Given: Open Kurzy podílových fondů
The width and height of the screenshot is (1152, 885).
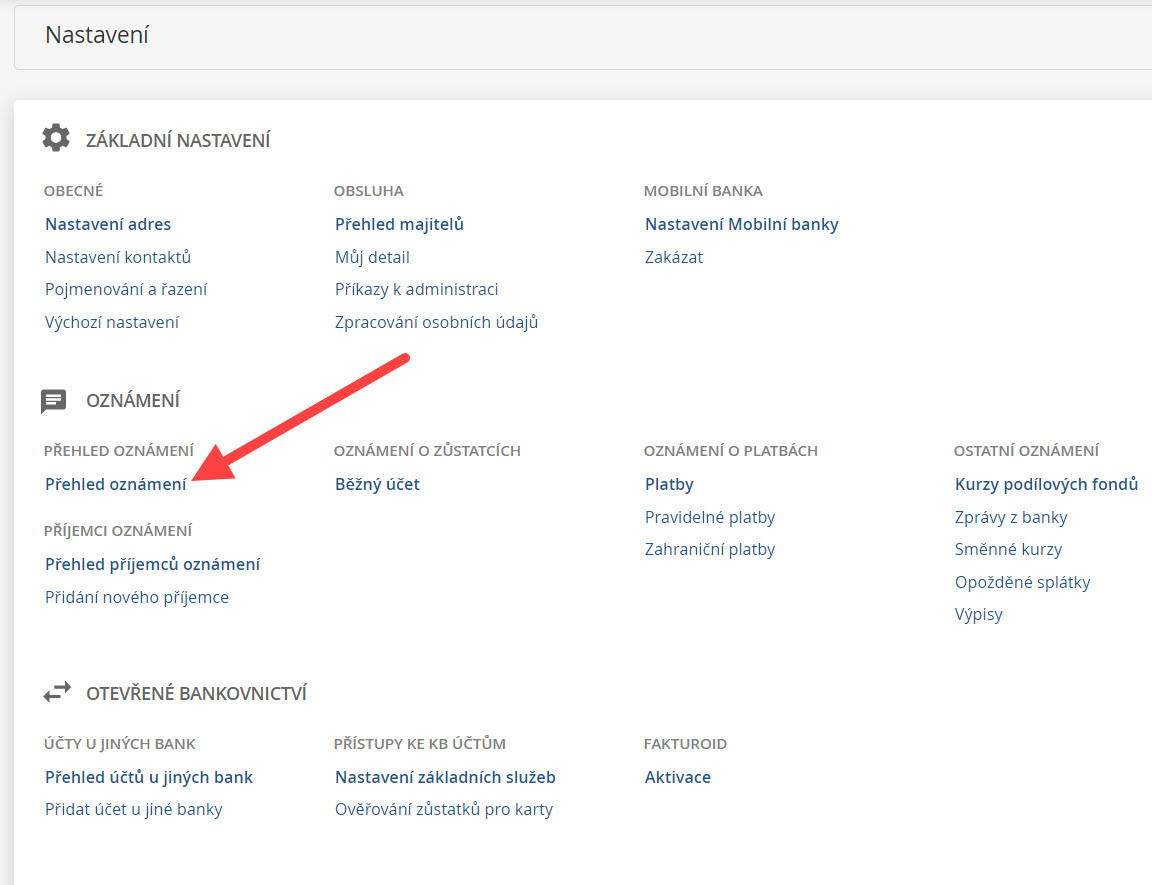Looking at the screenshot, I should [x=1046, y=484].
